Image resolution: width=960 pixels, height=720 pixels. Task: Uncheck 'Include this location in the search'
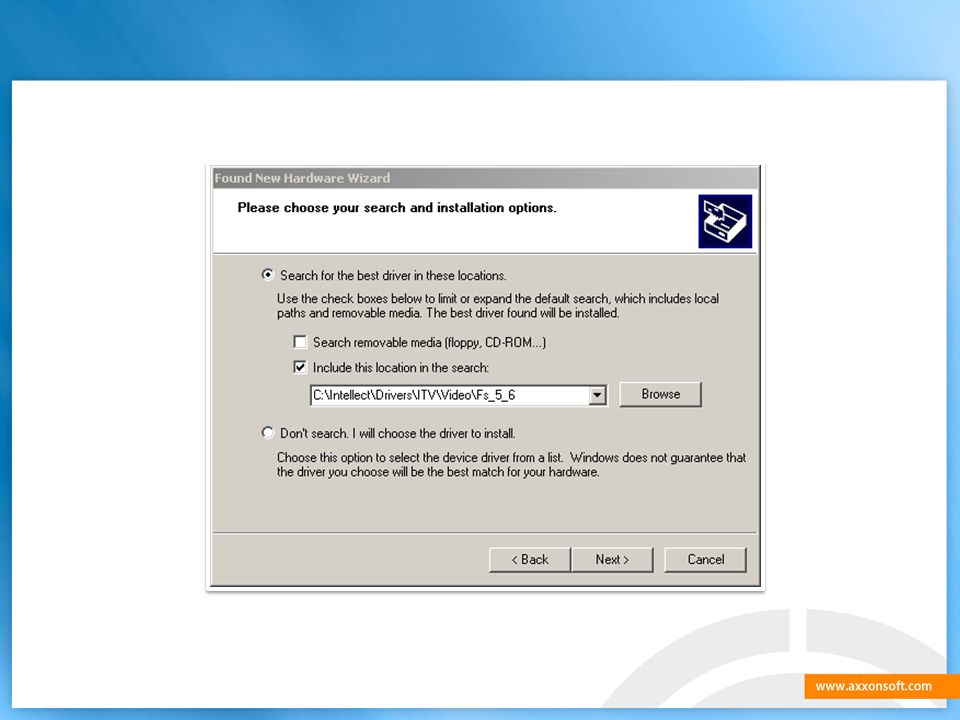tap(300, 367)
